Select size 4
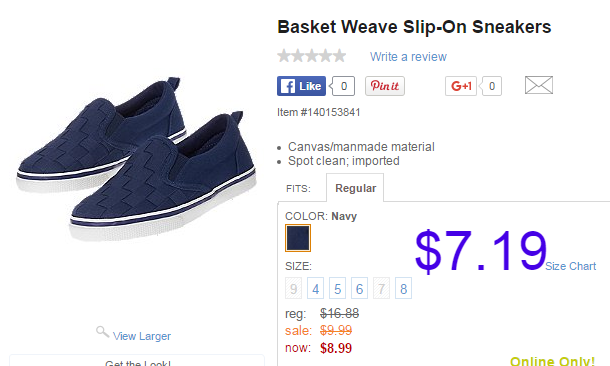The image size is (610, 366). pyautogui.click(x=315, y=288)
